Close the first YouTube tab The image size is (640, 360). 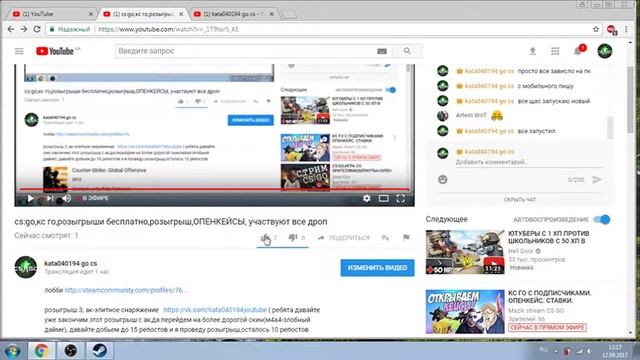coord(91,14)
